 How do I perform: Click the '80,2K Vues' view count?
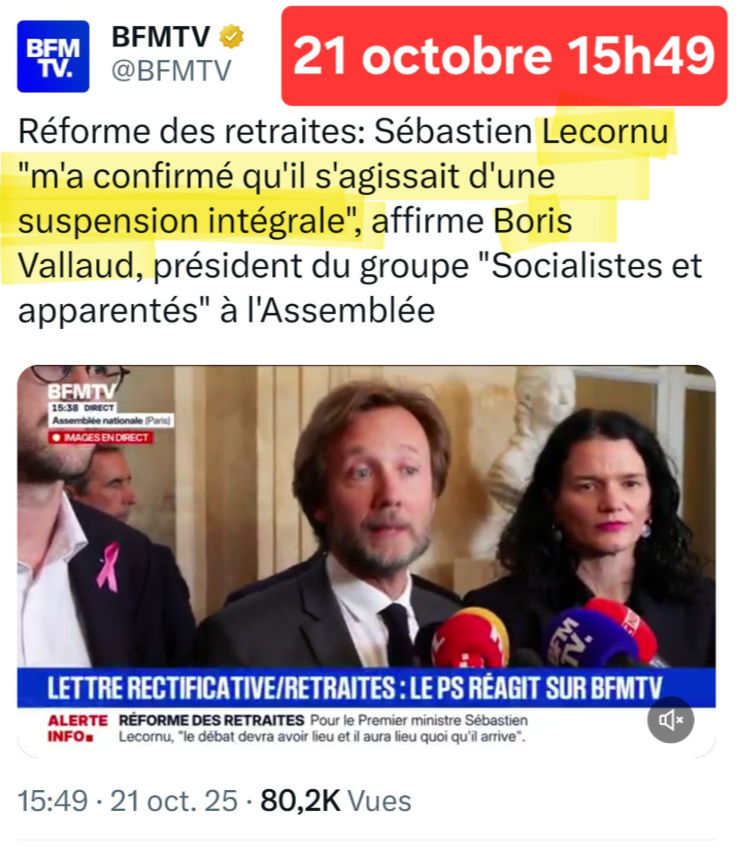pos(336,801)
